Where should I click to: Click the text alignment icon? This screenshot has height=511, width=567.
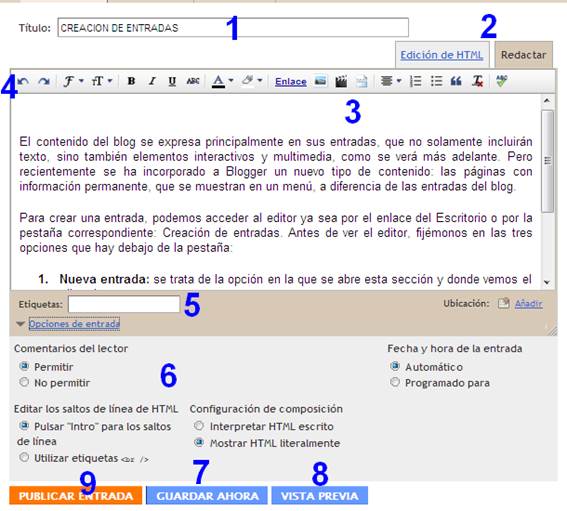coord(386,81)
